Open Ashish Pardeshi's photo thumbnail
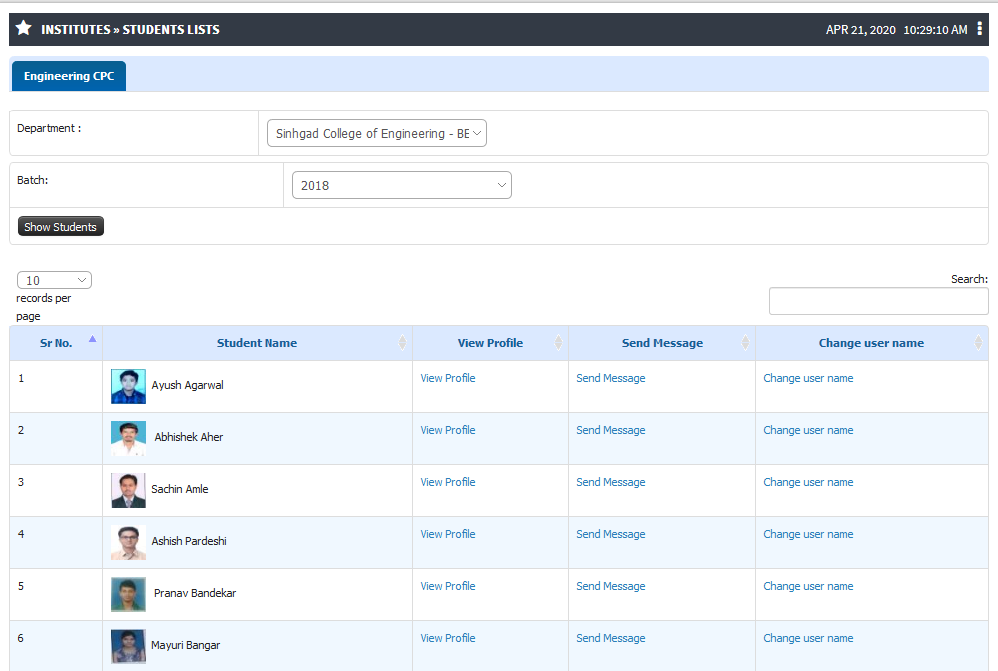998x671 pixels. coord(129,542)
